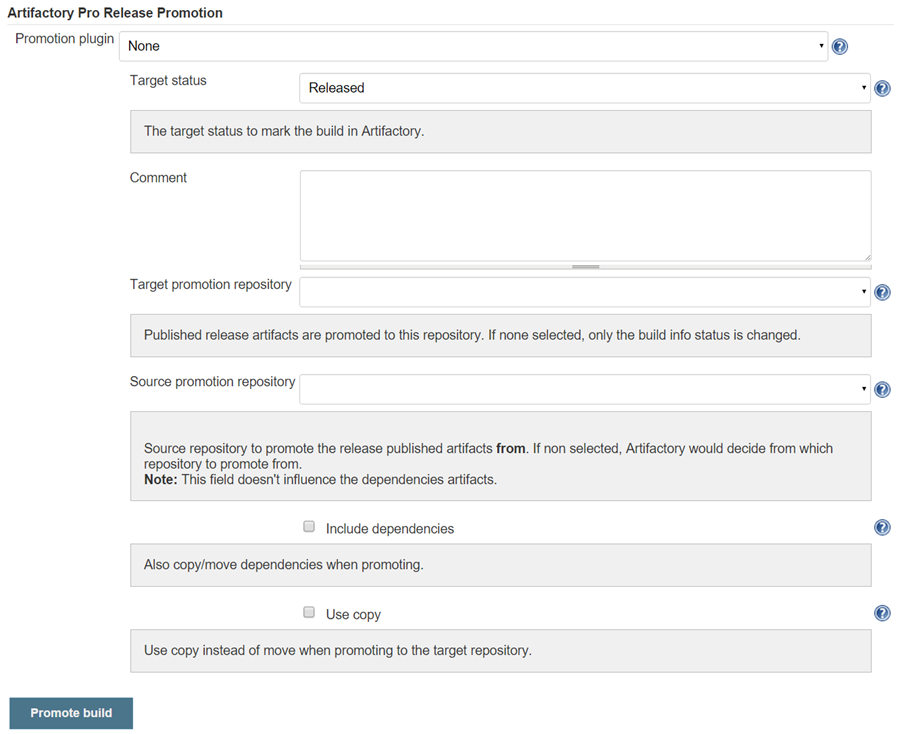Open help for Target promotion repository
The height and width of the screenshot is (734, 900).
(882, 293)
